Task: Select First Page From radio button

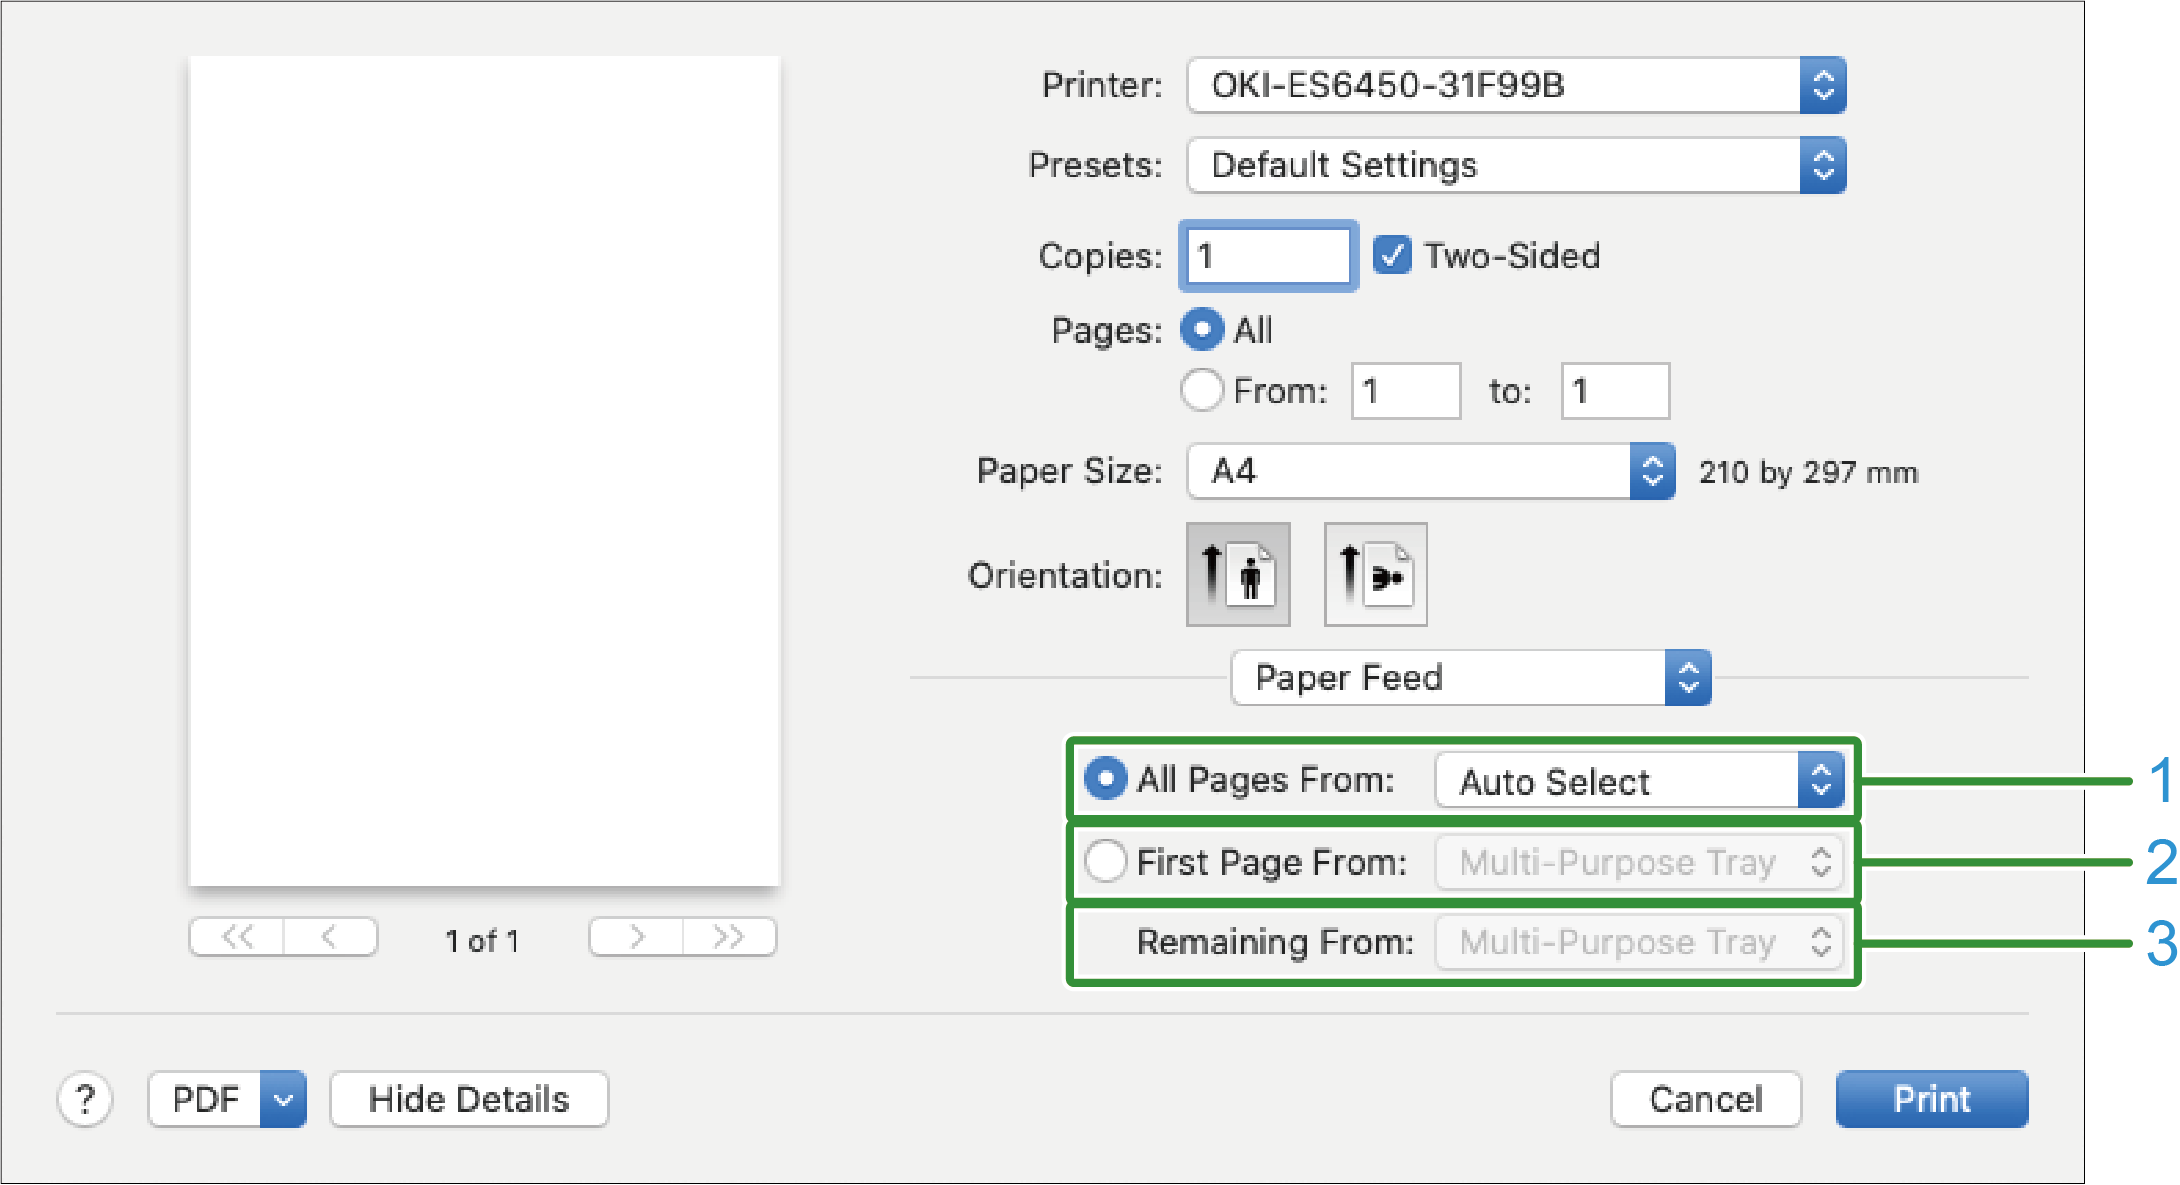Action: coord(1106,861)
